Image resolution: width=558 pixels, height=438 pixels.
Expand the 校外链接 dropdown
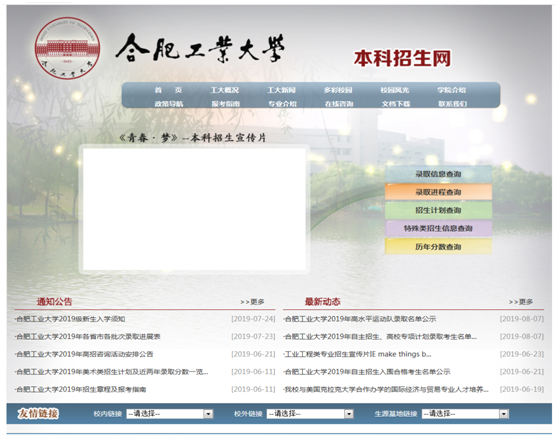point(310,414)
